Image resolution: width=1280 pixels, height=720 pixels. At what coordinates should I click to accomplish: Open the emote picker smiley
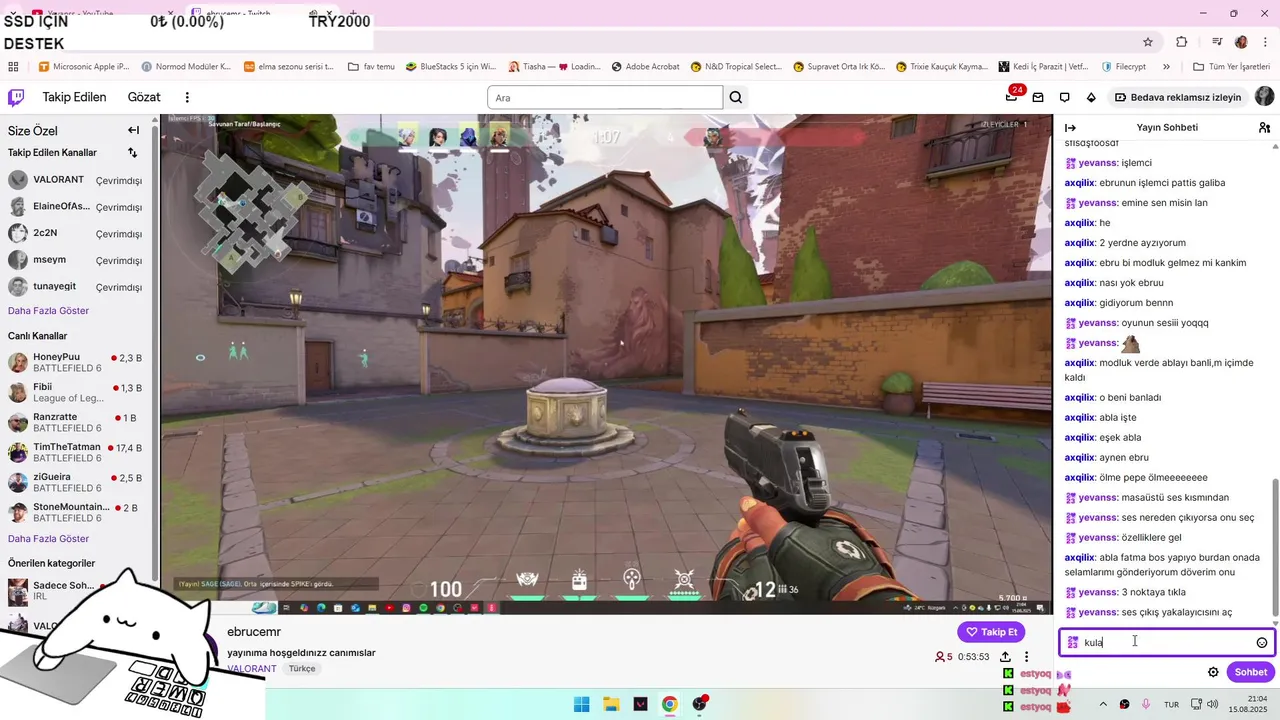tap(1262, 643)
